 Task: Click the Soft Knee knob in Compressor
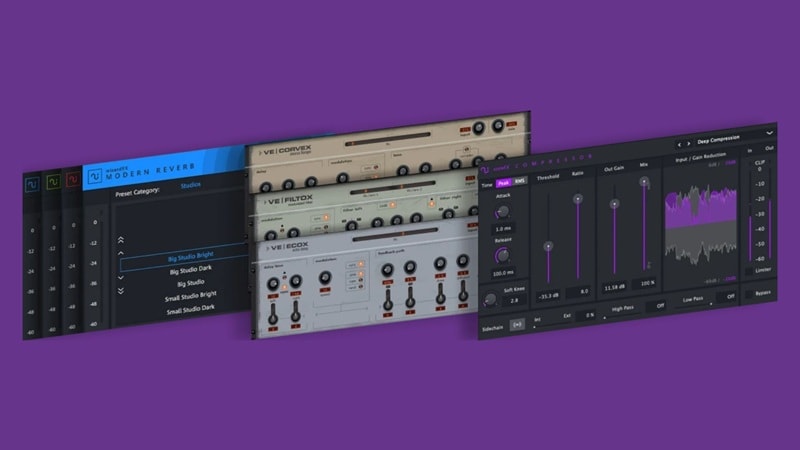490,300
